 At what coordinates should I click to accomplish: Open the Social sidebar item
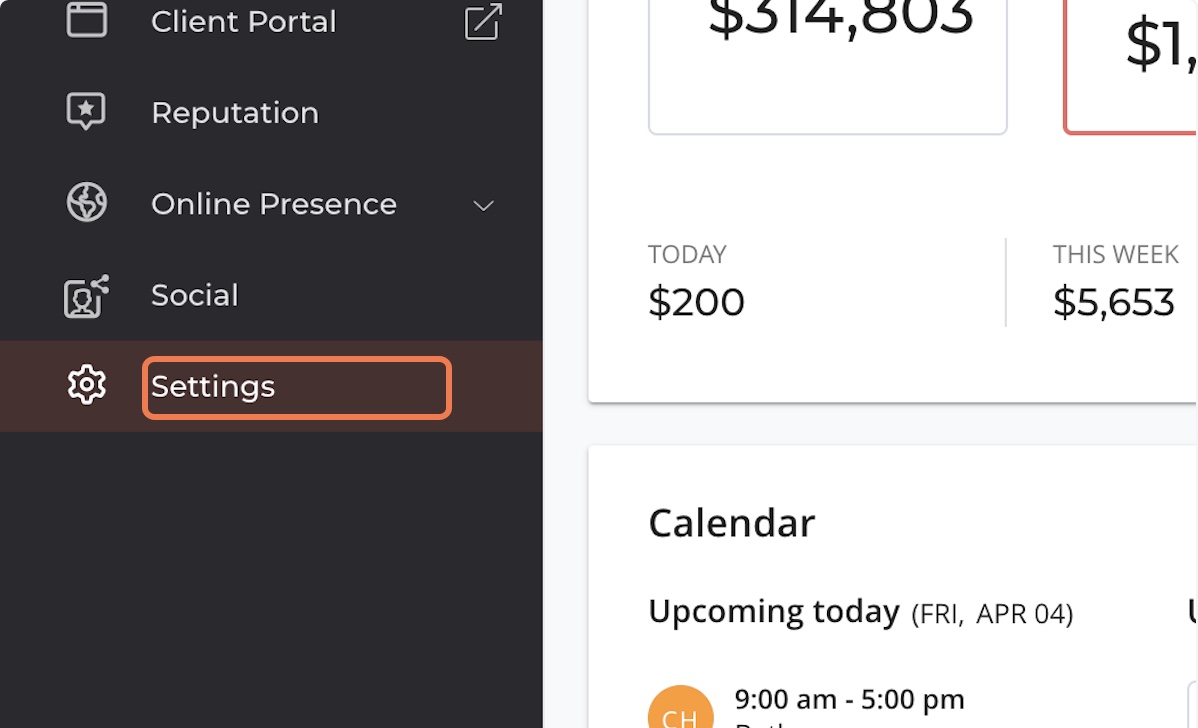click(195, 295)
